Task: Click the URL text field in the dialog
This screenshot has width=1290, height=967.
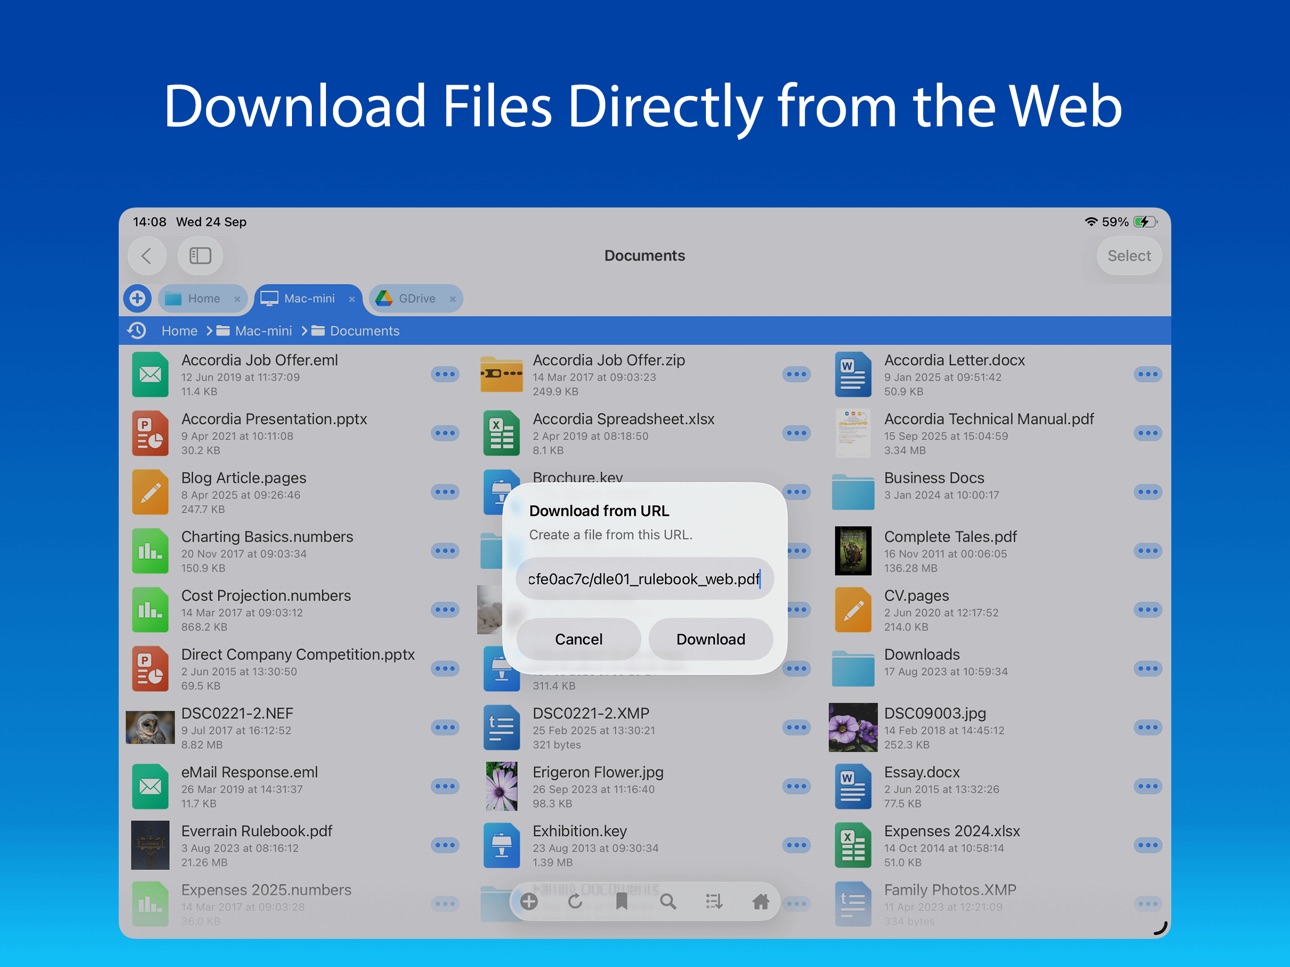Action: coord(644,579)
